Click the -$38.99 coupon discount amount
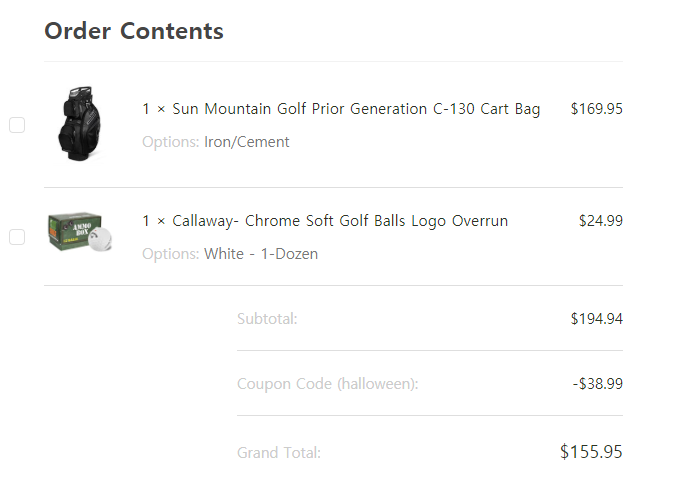 click(598, 384)
